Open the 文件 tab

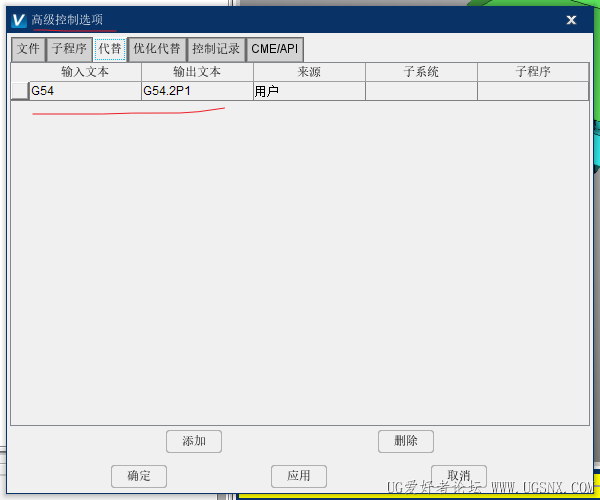(28, 49)
